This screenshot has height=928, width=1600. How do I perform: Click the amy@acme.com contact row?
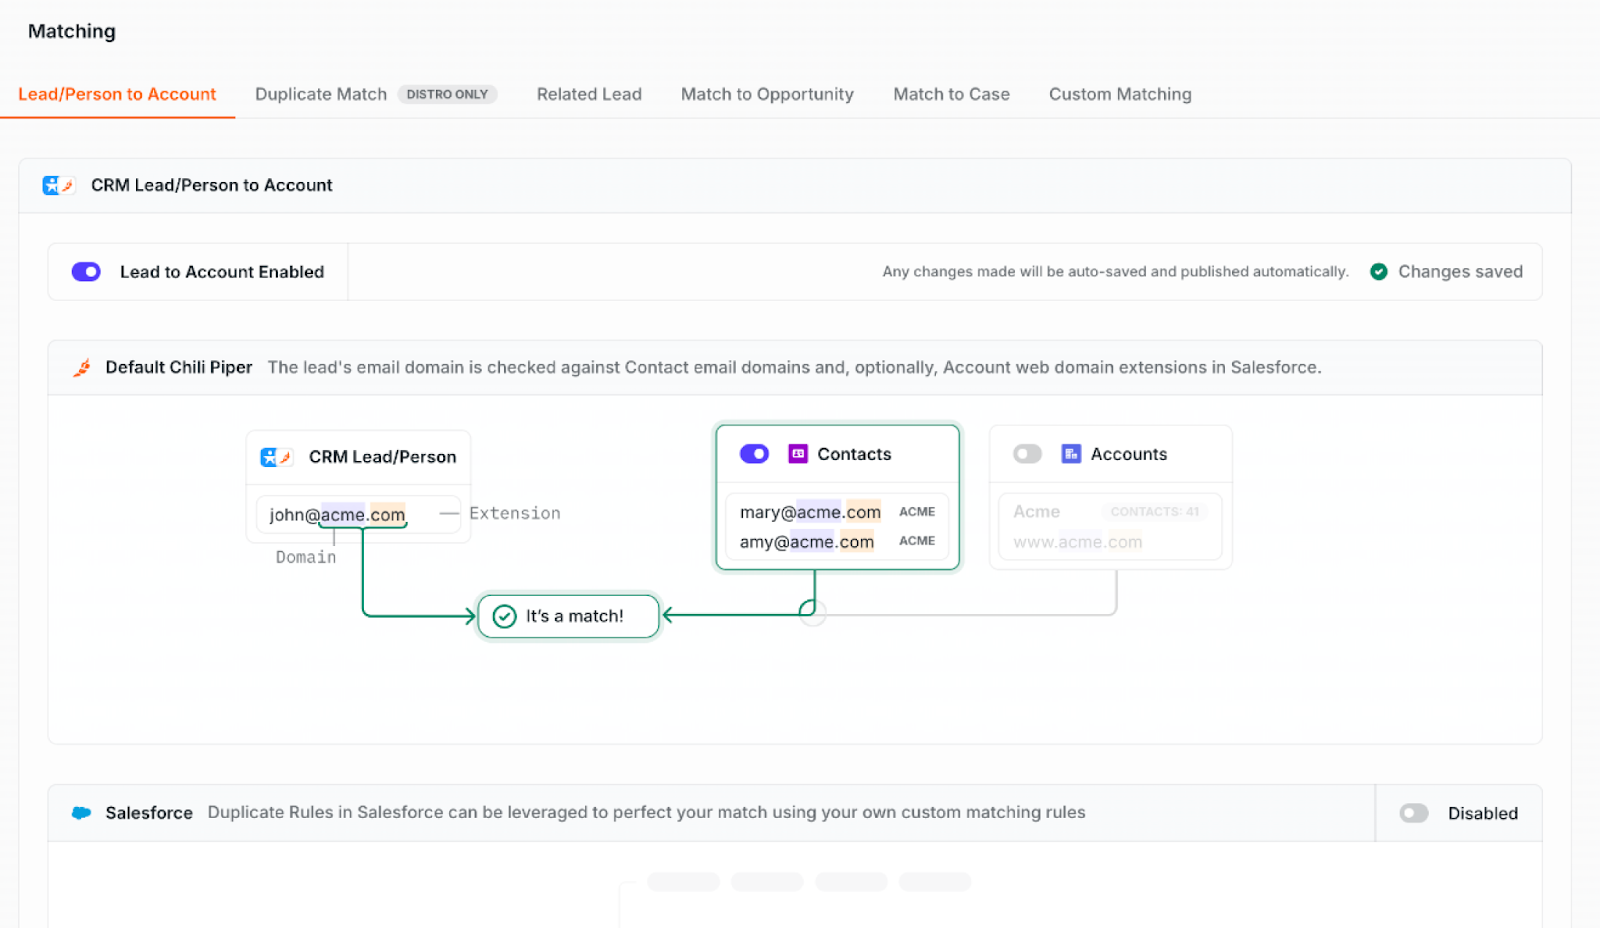pyautogui.click(x=837, y=541)
